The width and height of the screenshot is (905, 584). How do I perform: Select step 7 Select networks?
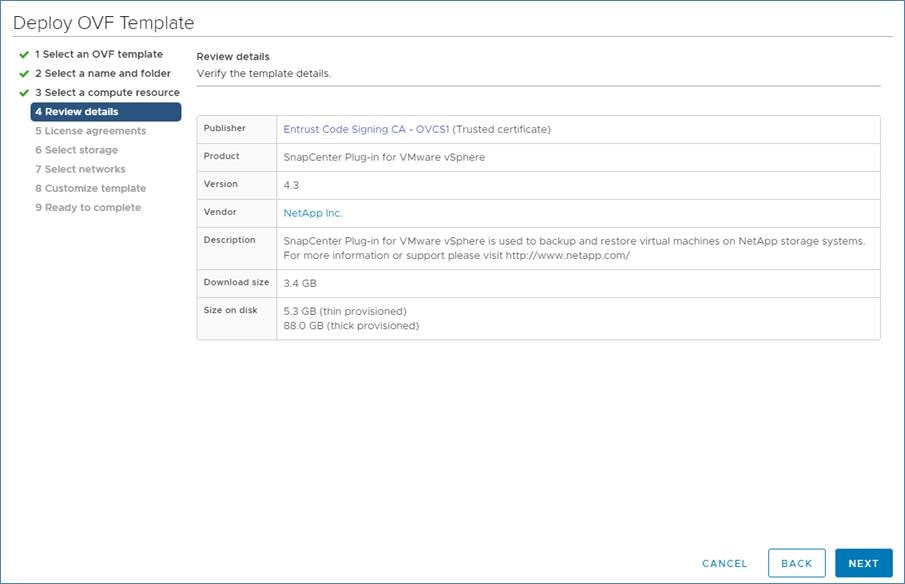pos(80,169)
